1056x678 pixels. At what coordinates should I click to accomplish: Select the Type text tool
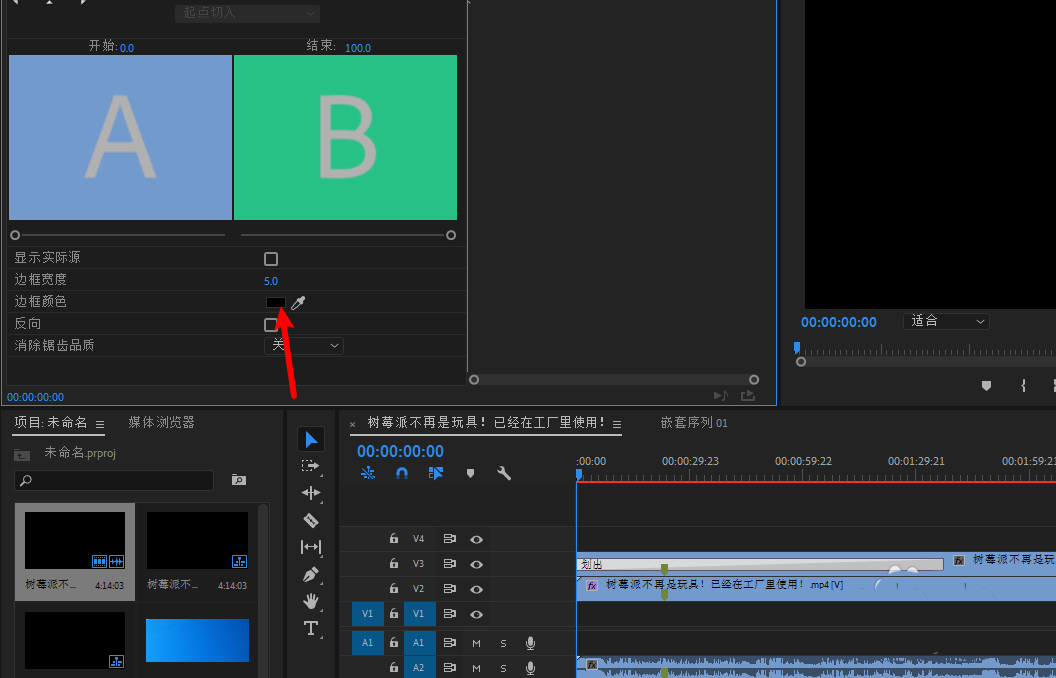(311, 628)
